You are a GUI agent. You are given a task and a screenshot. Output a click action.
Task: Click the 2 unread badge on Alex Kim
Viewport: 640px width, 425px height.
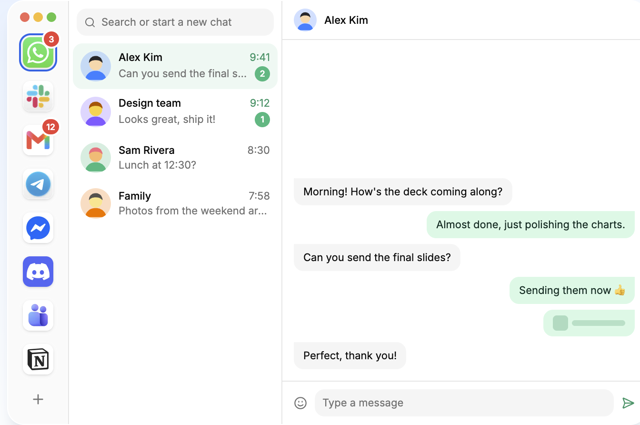click(262, 74)
